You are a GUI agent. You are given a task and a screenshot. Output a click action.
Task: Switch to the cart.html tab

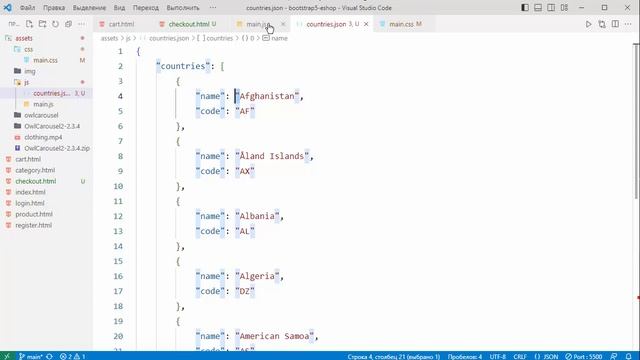click(x=121, y=24)
